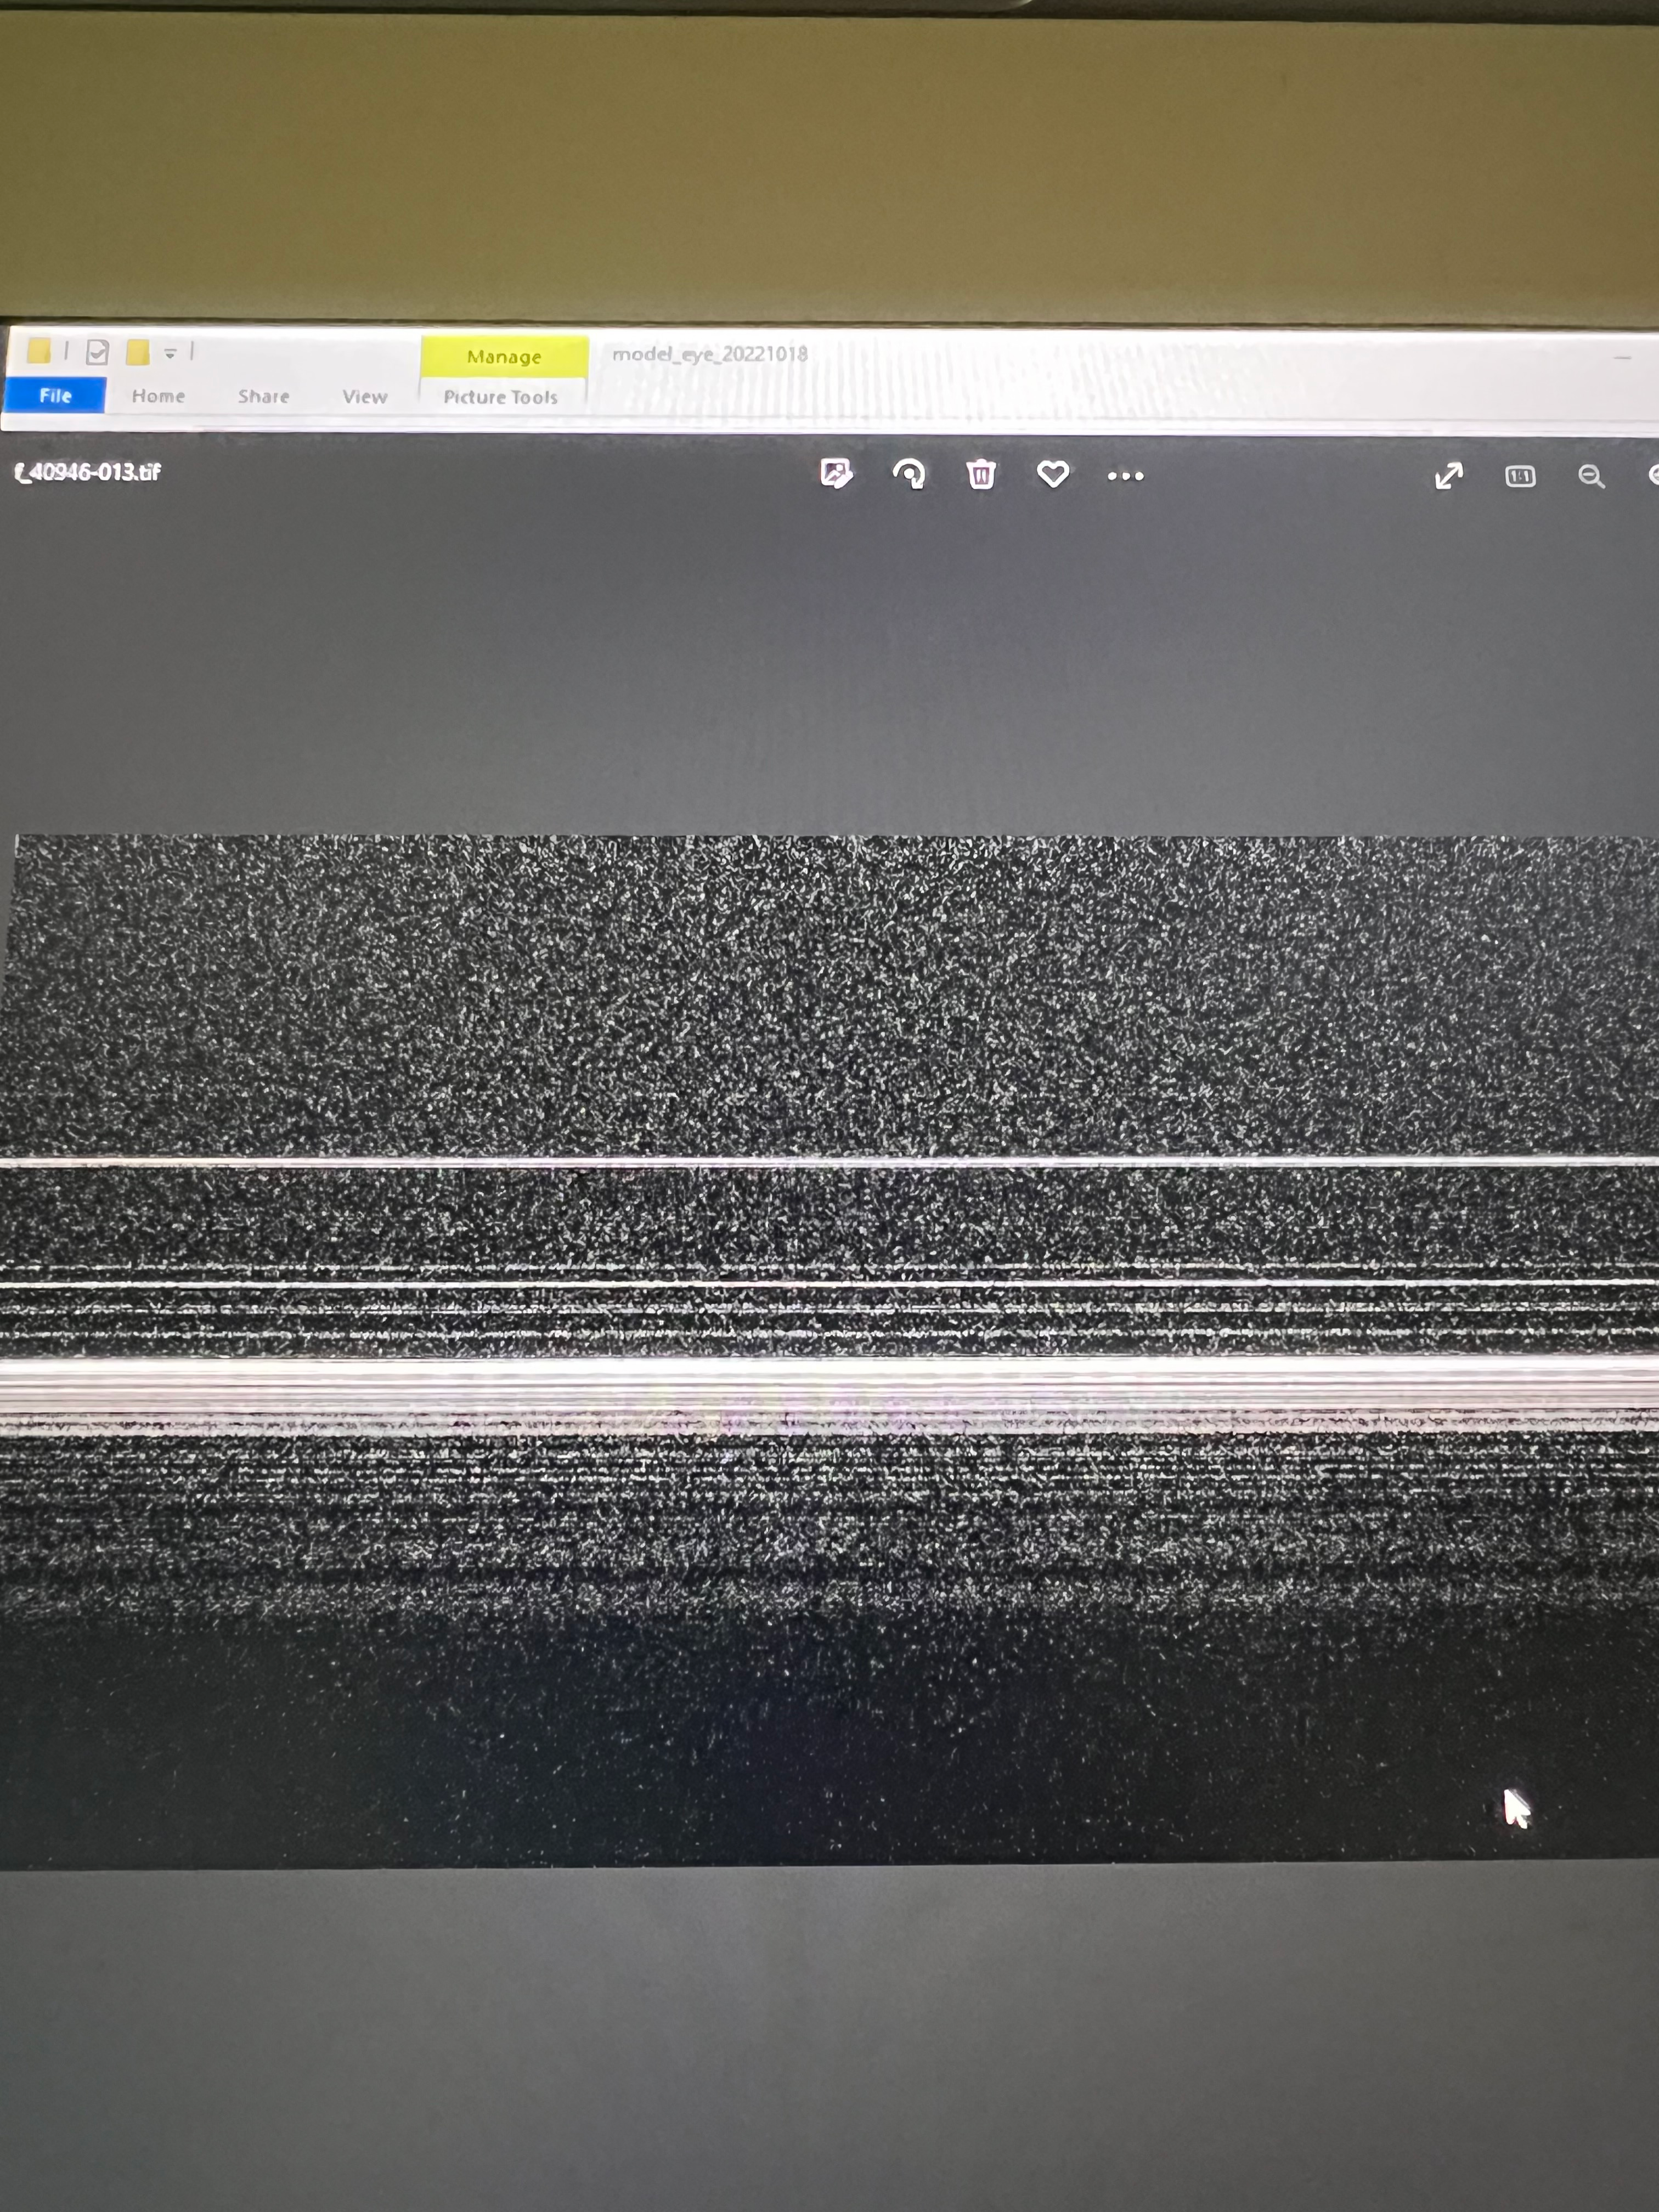The height and width of the screenshot is (2212, 1659).
Task: Click the Edit image icon
Action: 836,473
